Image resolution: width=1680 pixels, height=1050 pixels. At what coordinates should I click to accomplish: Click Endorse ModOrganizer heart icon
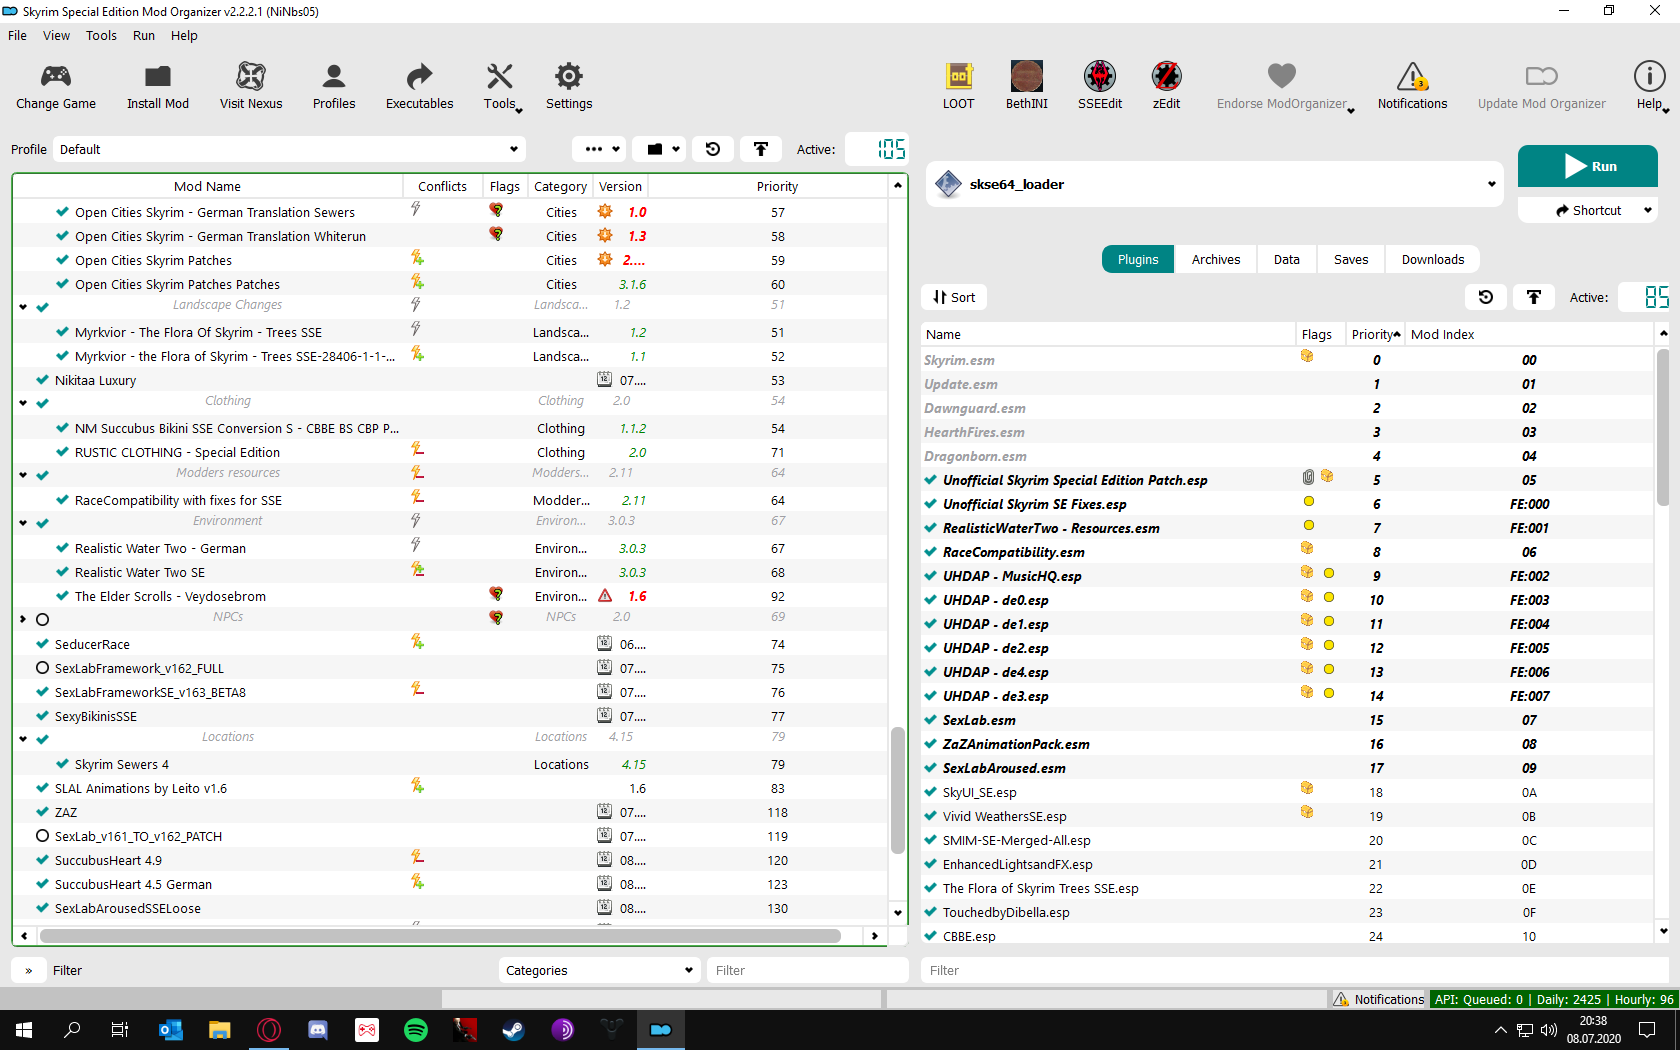point(1282,76)
